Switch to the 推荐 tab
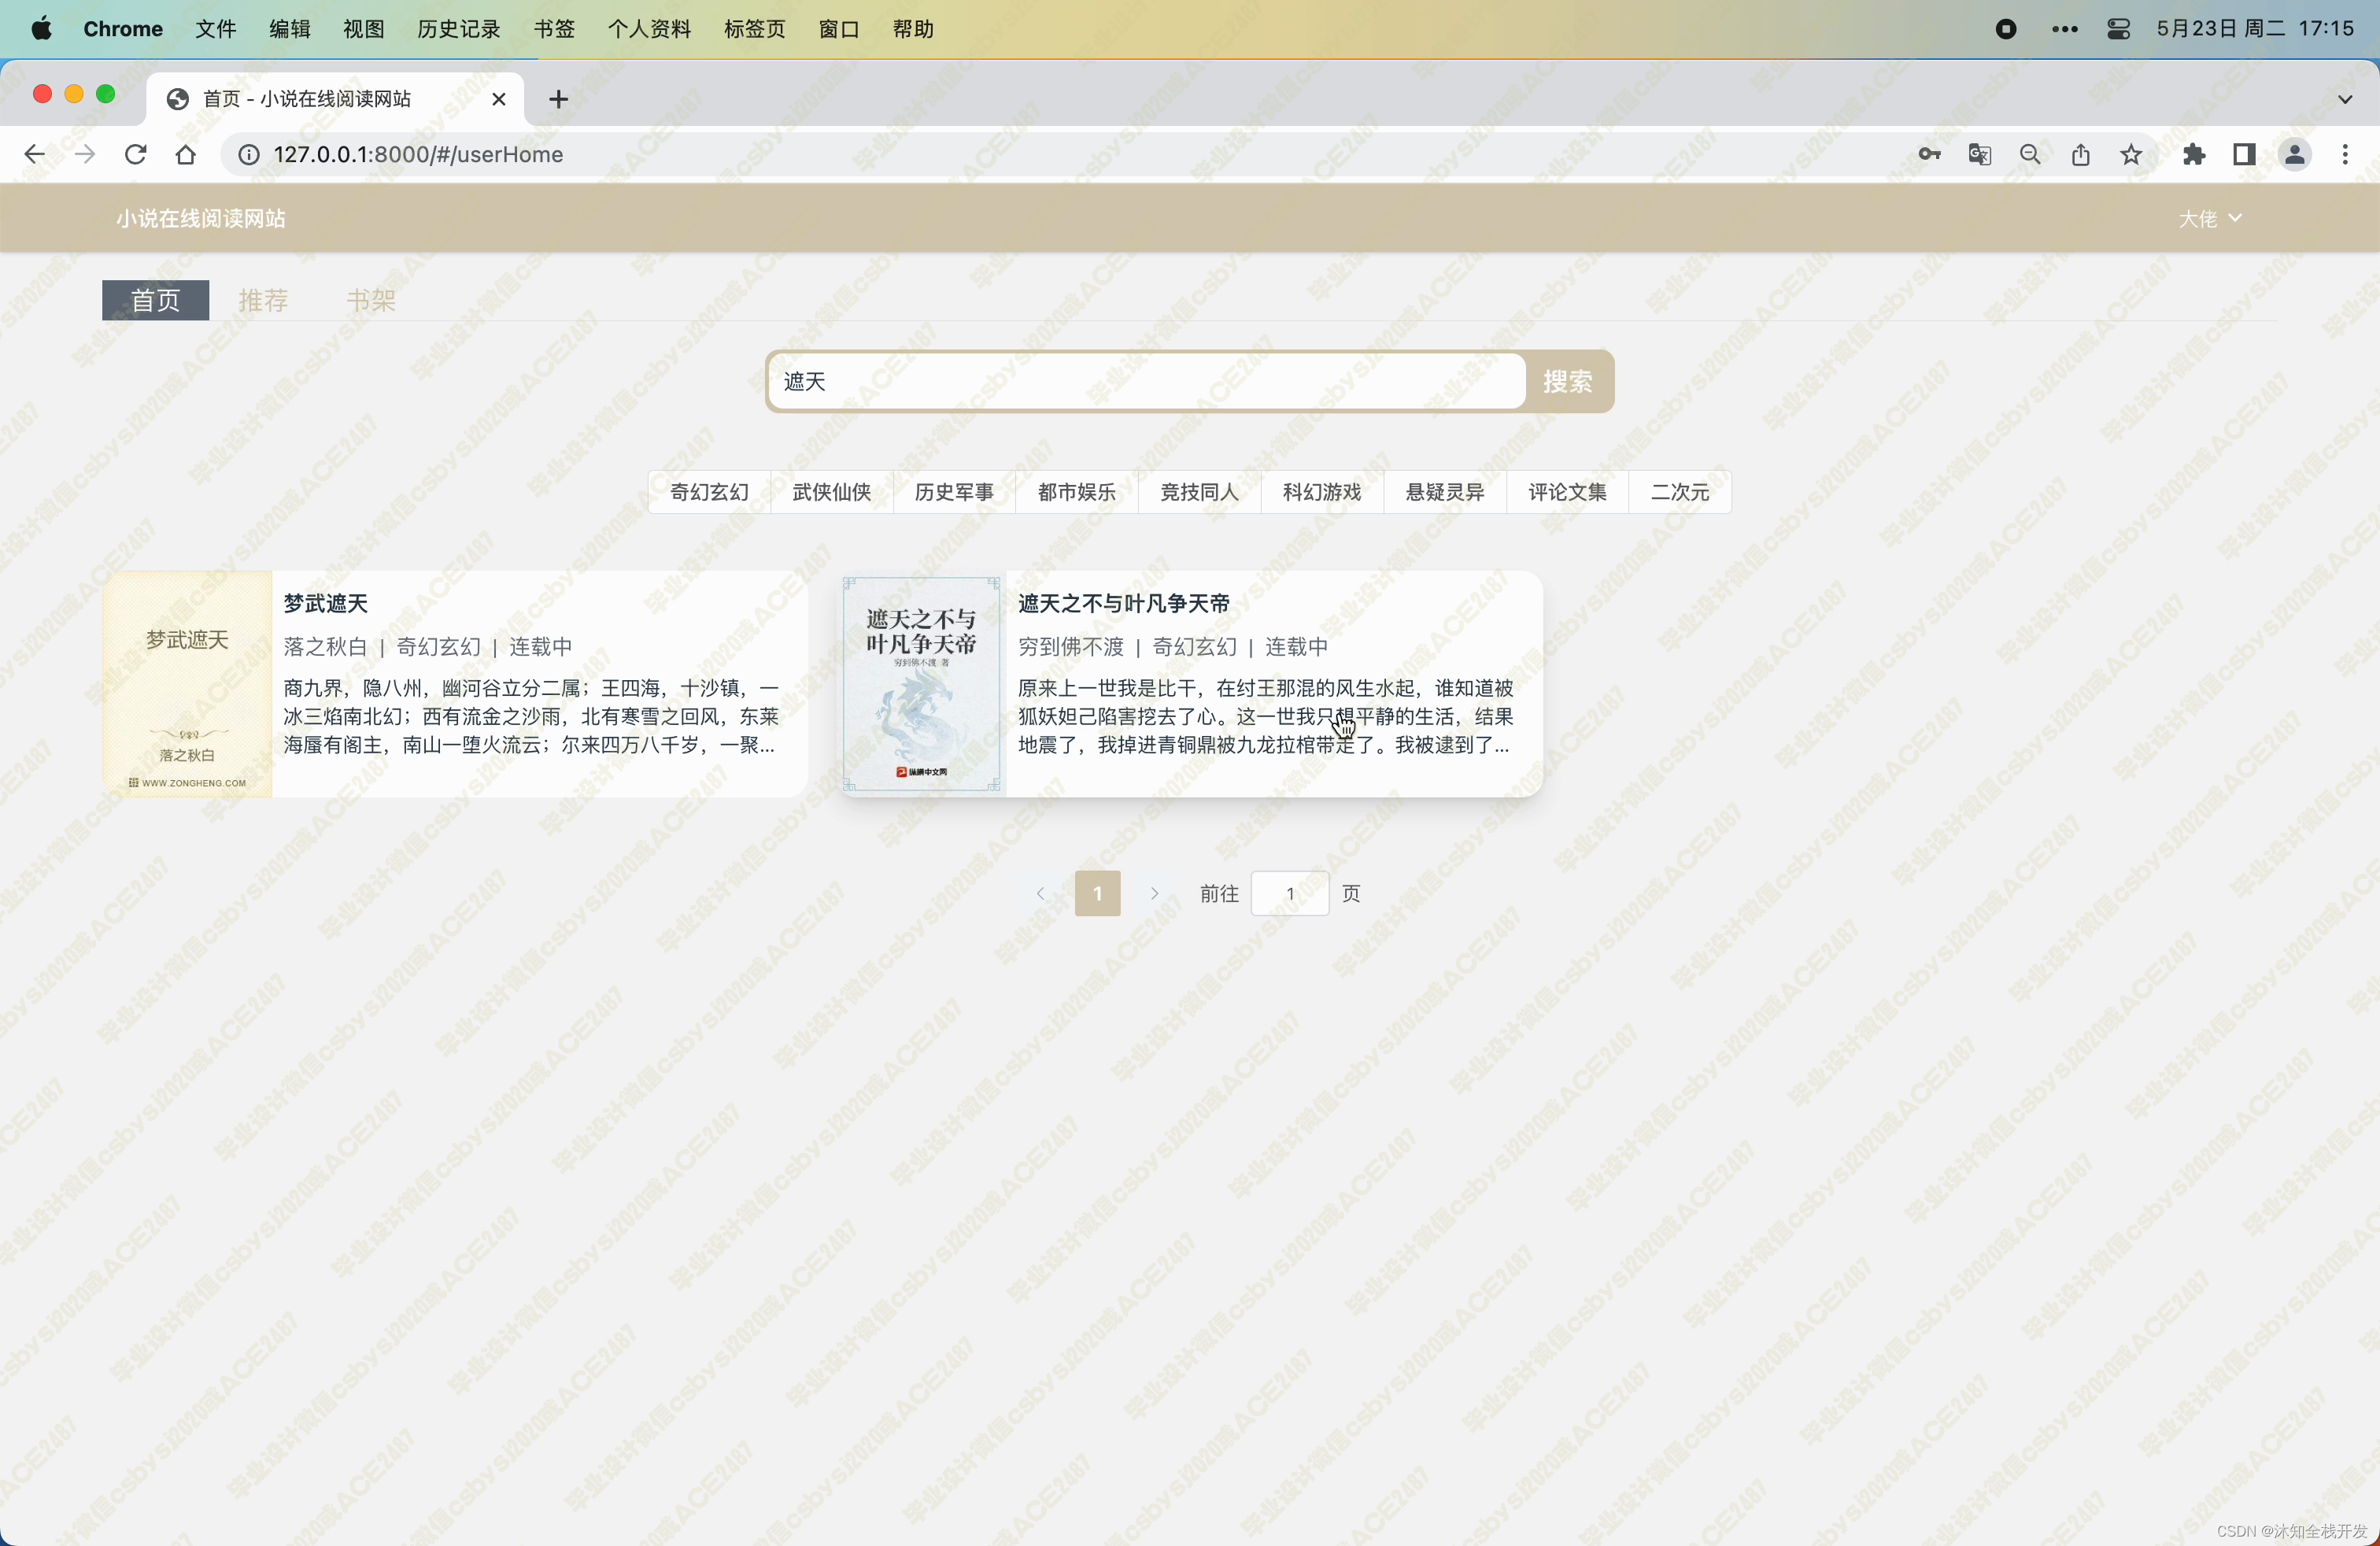 (x=263, y=300)
